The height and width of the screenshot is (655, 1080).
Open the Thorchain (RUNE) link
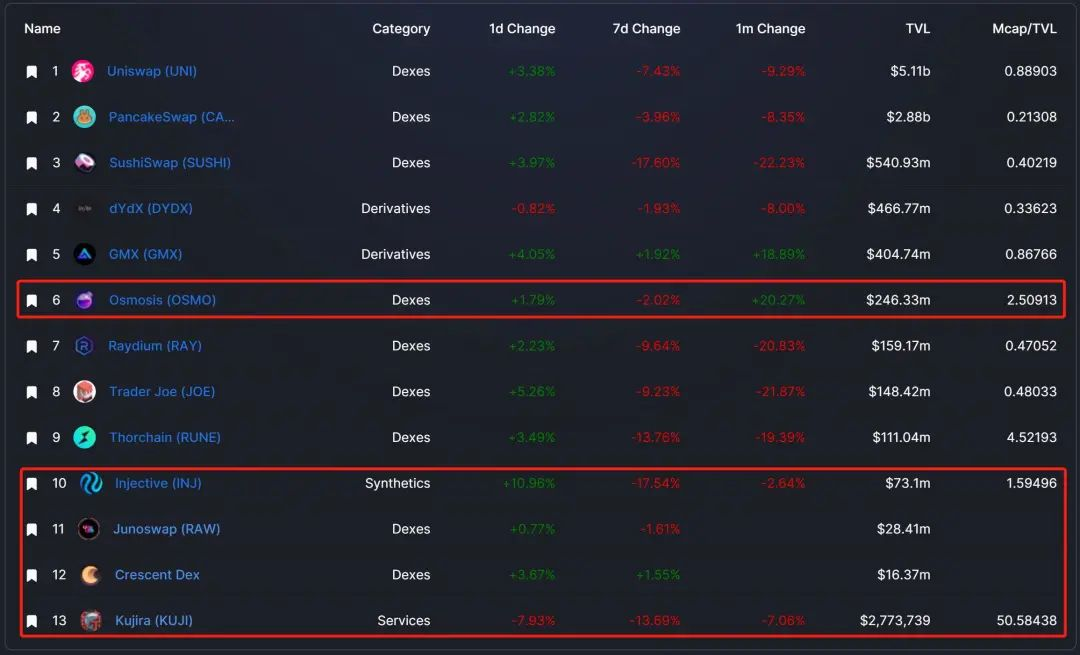165,437
